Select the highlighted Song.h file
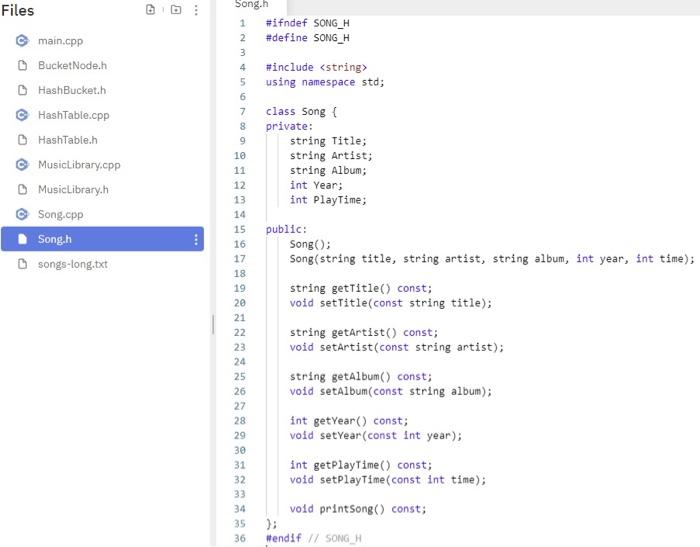 coord(102,239)
